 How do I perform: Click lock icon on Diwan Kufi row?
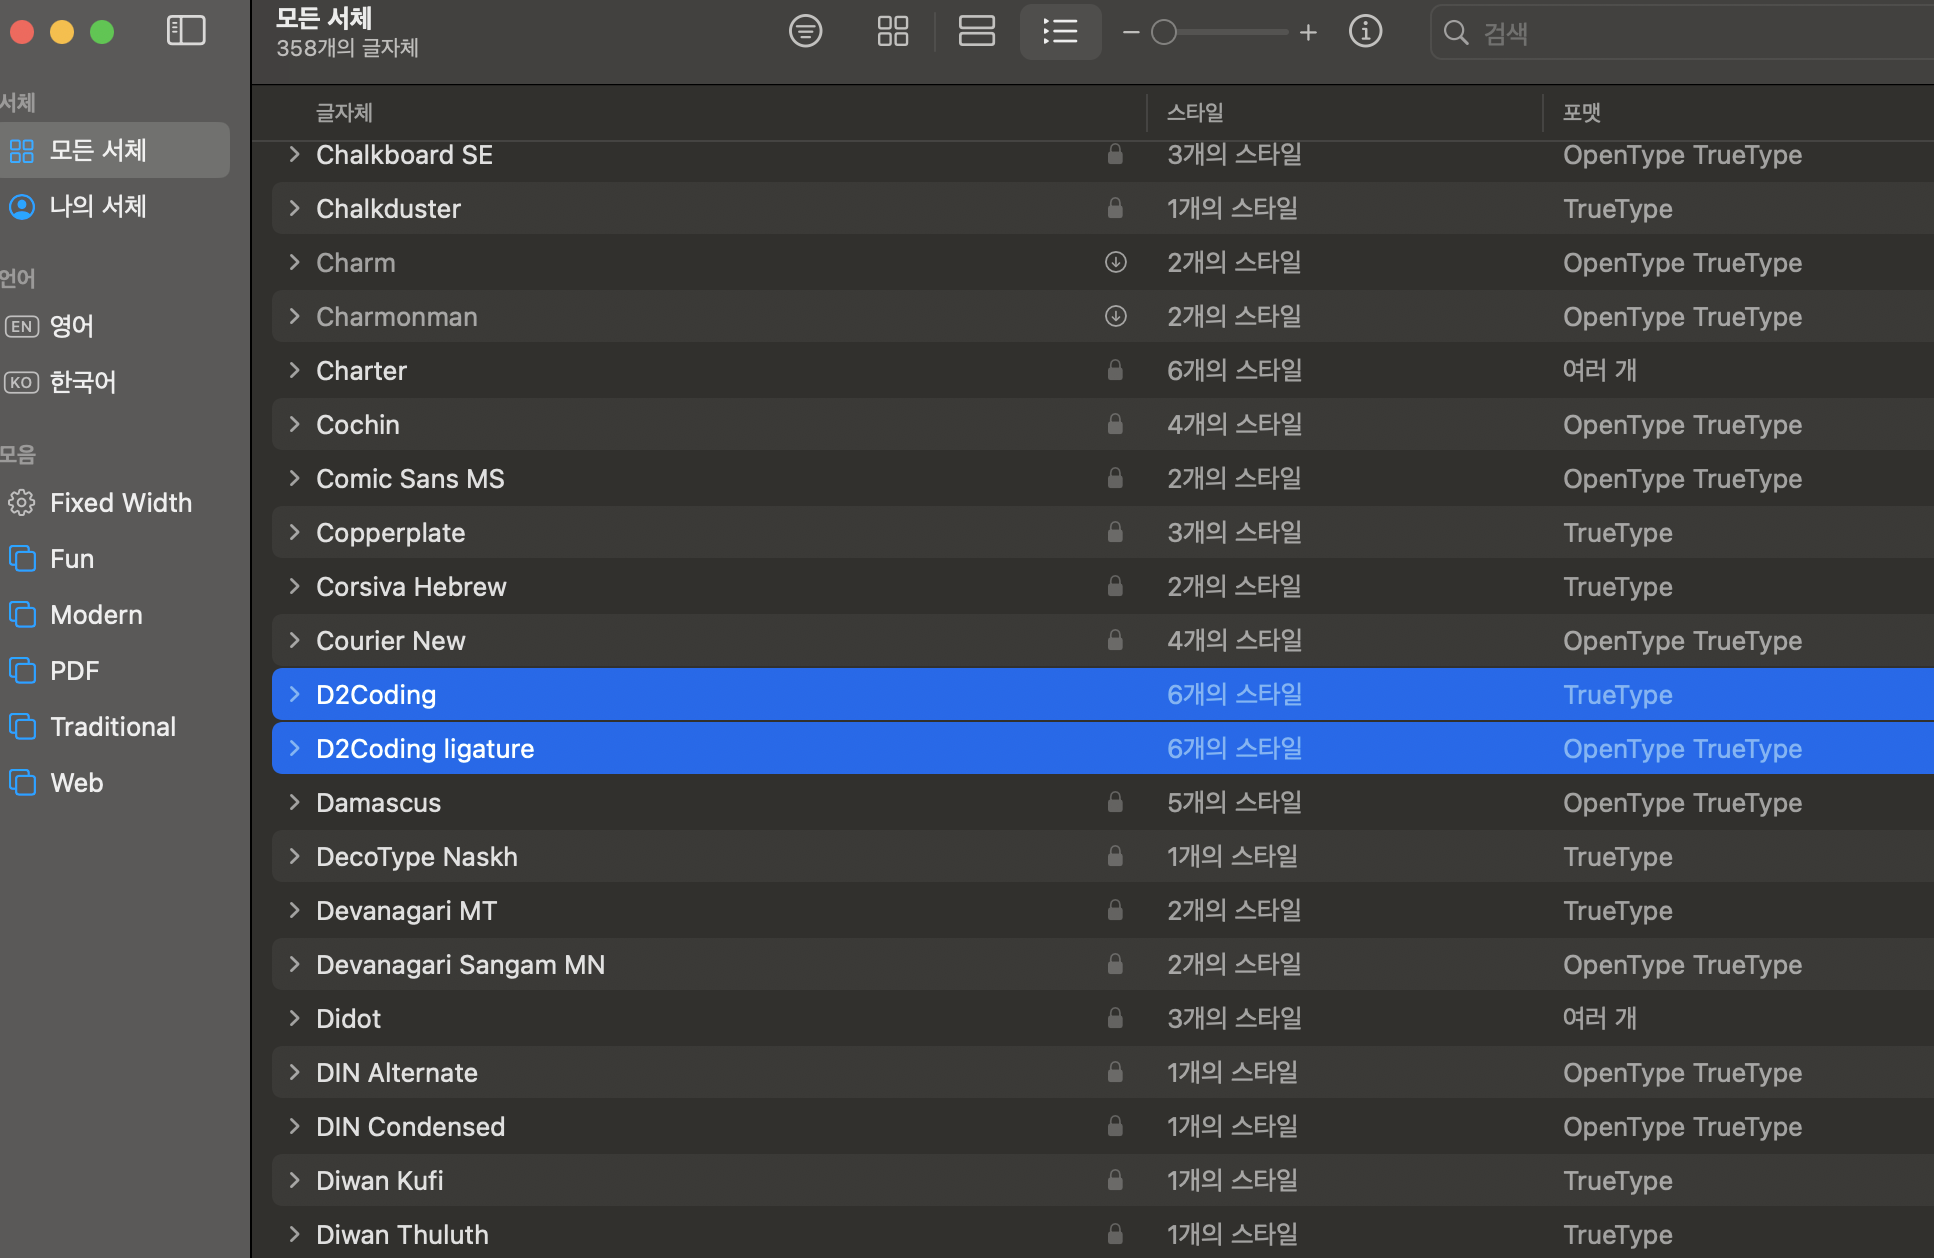pos(1115,1180)
